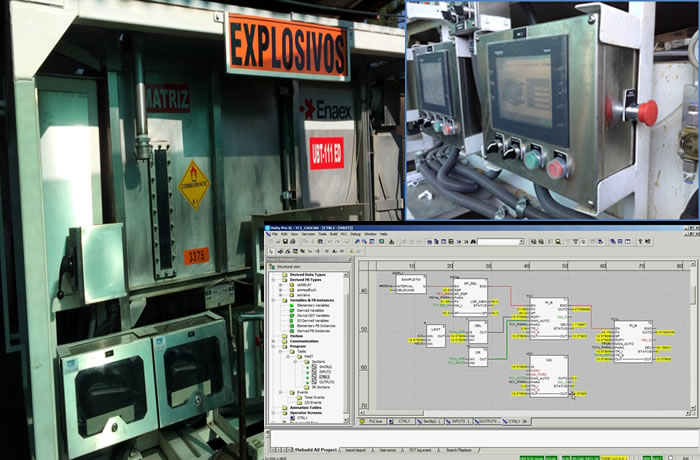
Task: Open the File menu
Action: point(275,234)
